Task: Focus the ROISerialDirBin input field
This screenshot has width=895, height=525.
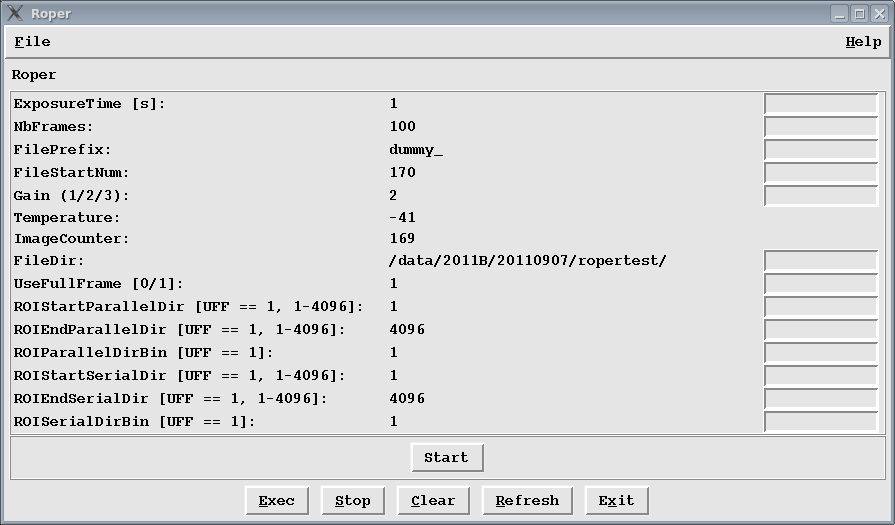Action: tap(821, 422)
